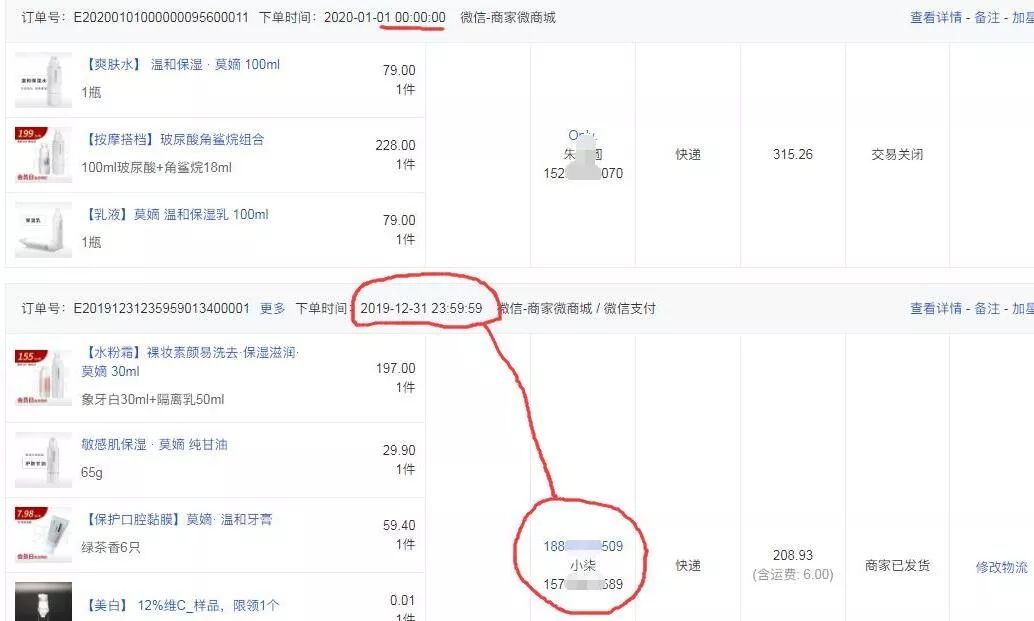Screen dimensions: 1034x621
Task: Click 修改物流 link
Action: pyautogui.click(x=1001, y=567)
